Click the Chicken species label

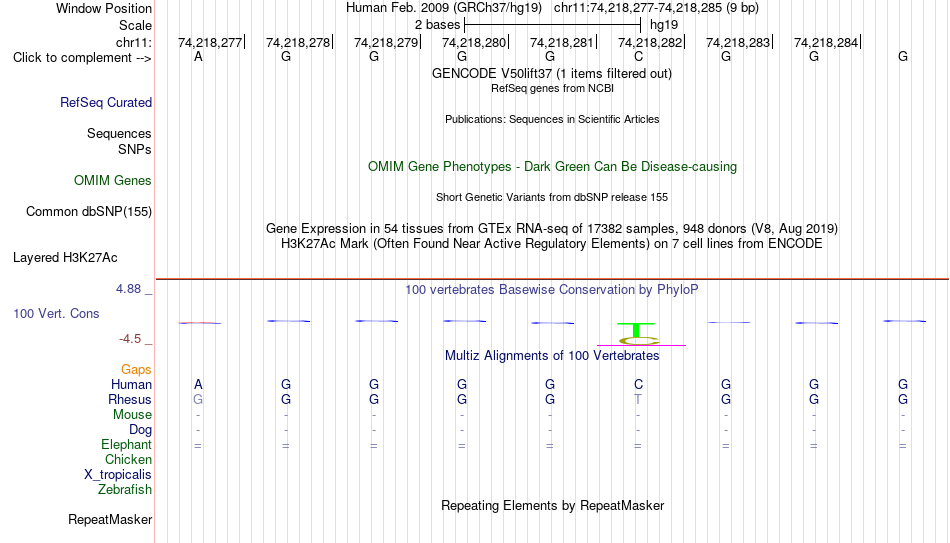tap(128, 459)
